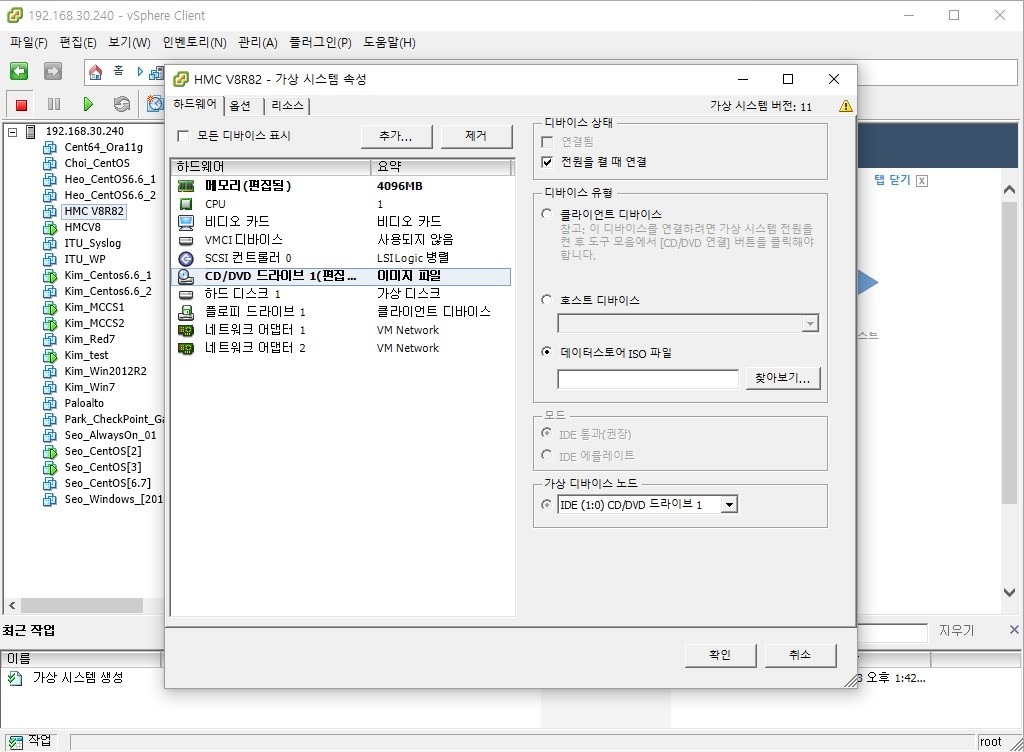Click the 찾아보기 (Browse) button
This screenshot has width=1024, height=752.
tap(784, 378)
